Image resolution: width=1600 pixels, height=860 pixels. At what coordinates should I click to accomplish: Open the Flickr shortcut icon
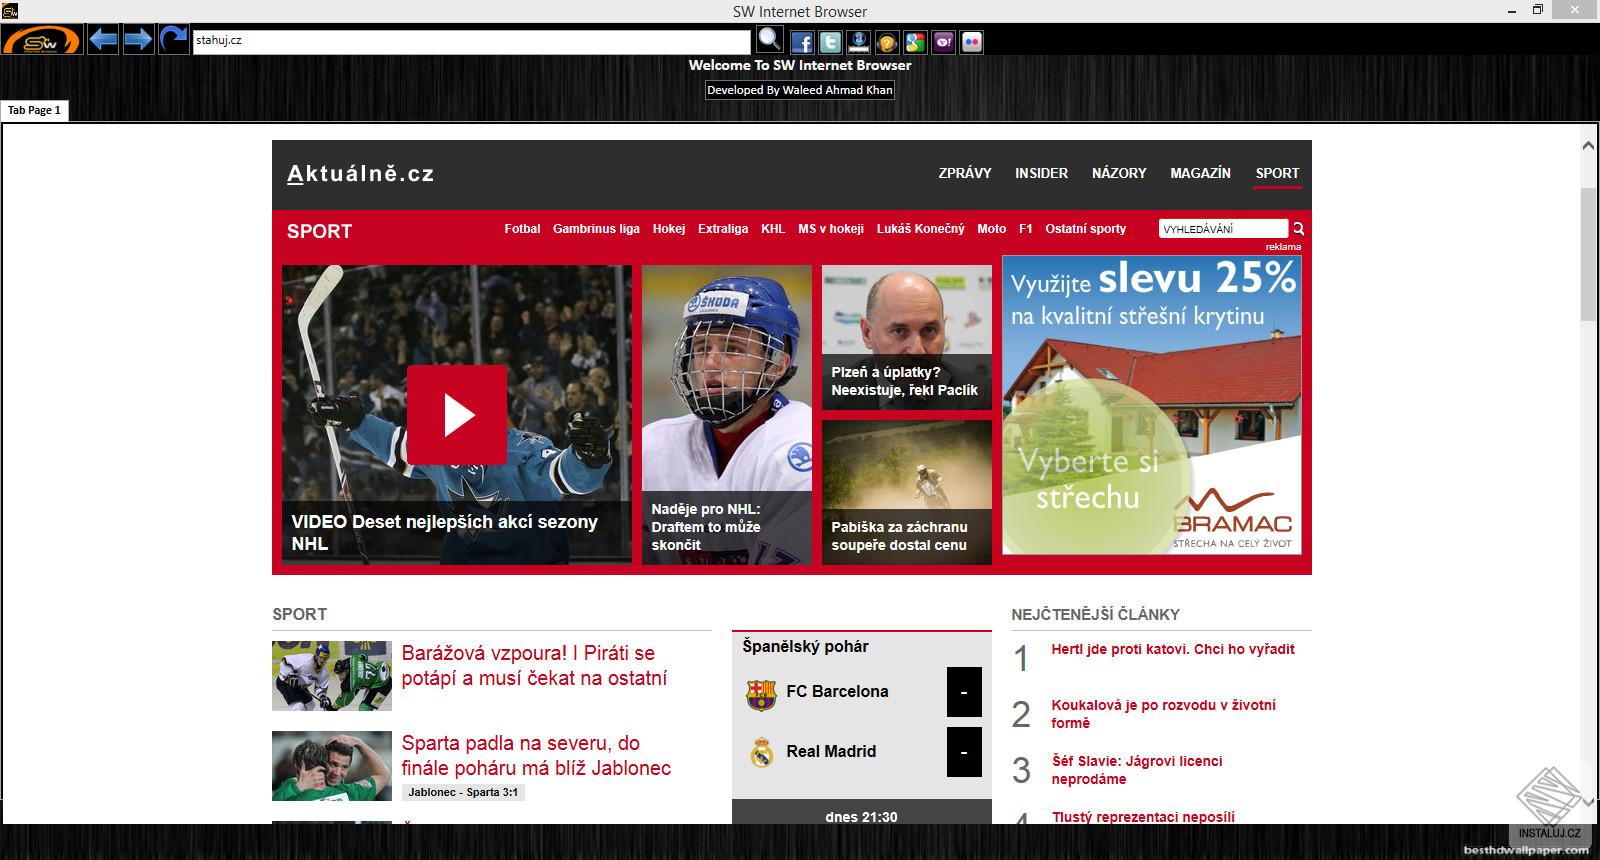click(971, 42)
